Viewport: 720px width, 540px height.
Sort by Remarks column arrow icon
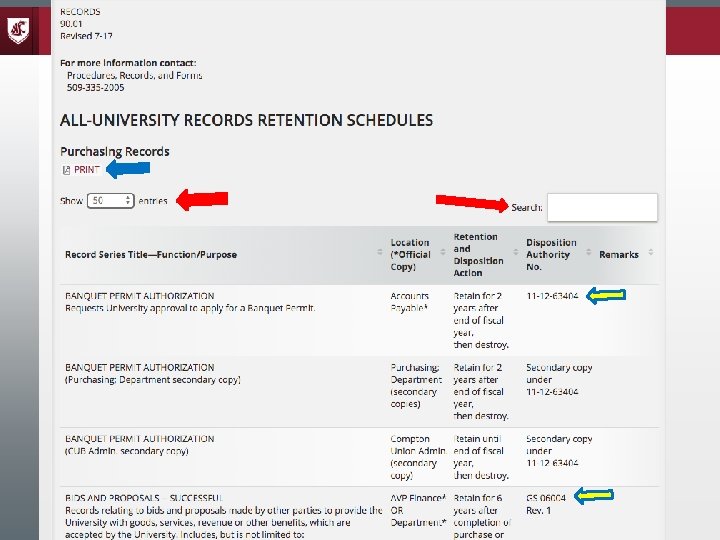[651, 252]
